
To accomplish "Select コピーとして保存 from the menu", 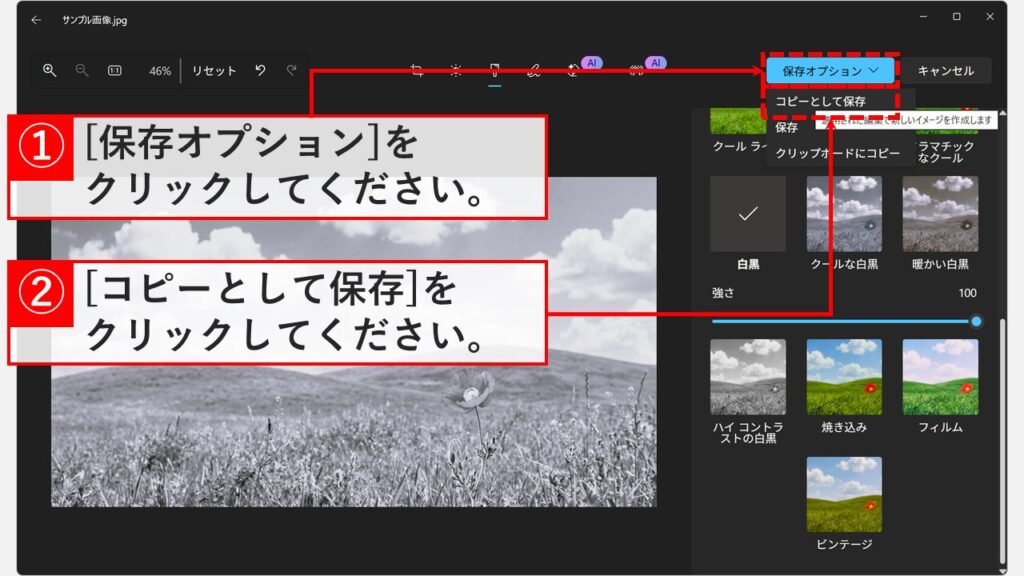I will point(820,101).
